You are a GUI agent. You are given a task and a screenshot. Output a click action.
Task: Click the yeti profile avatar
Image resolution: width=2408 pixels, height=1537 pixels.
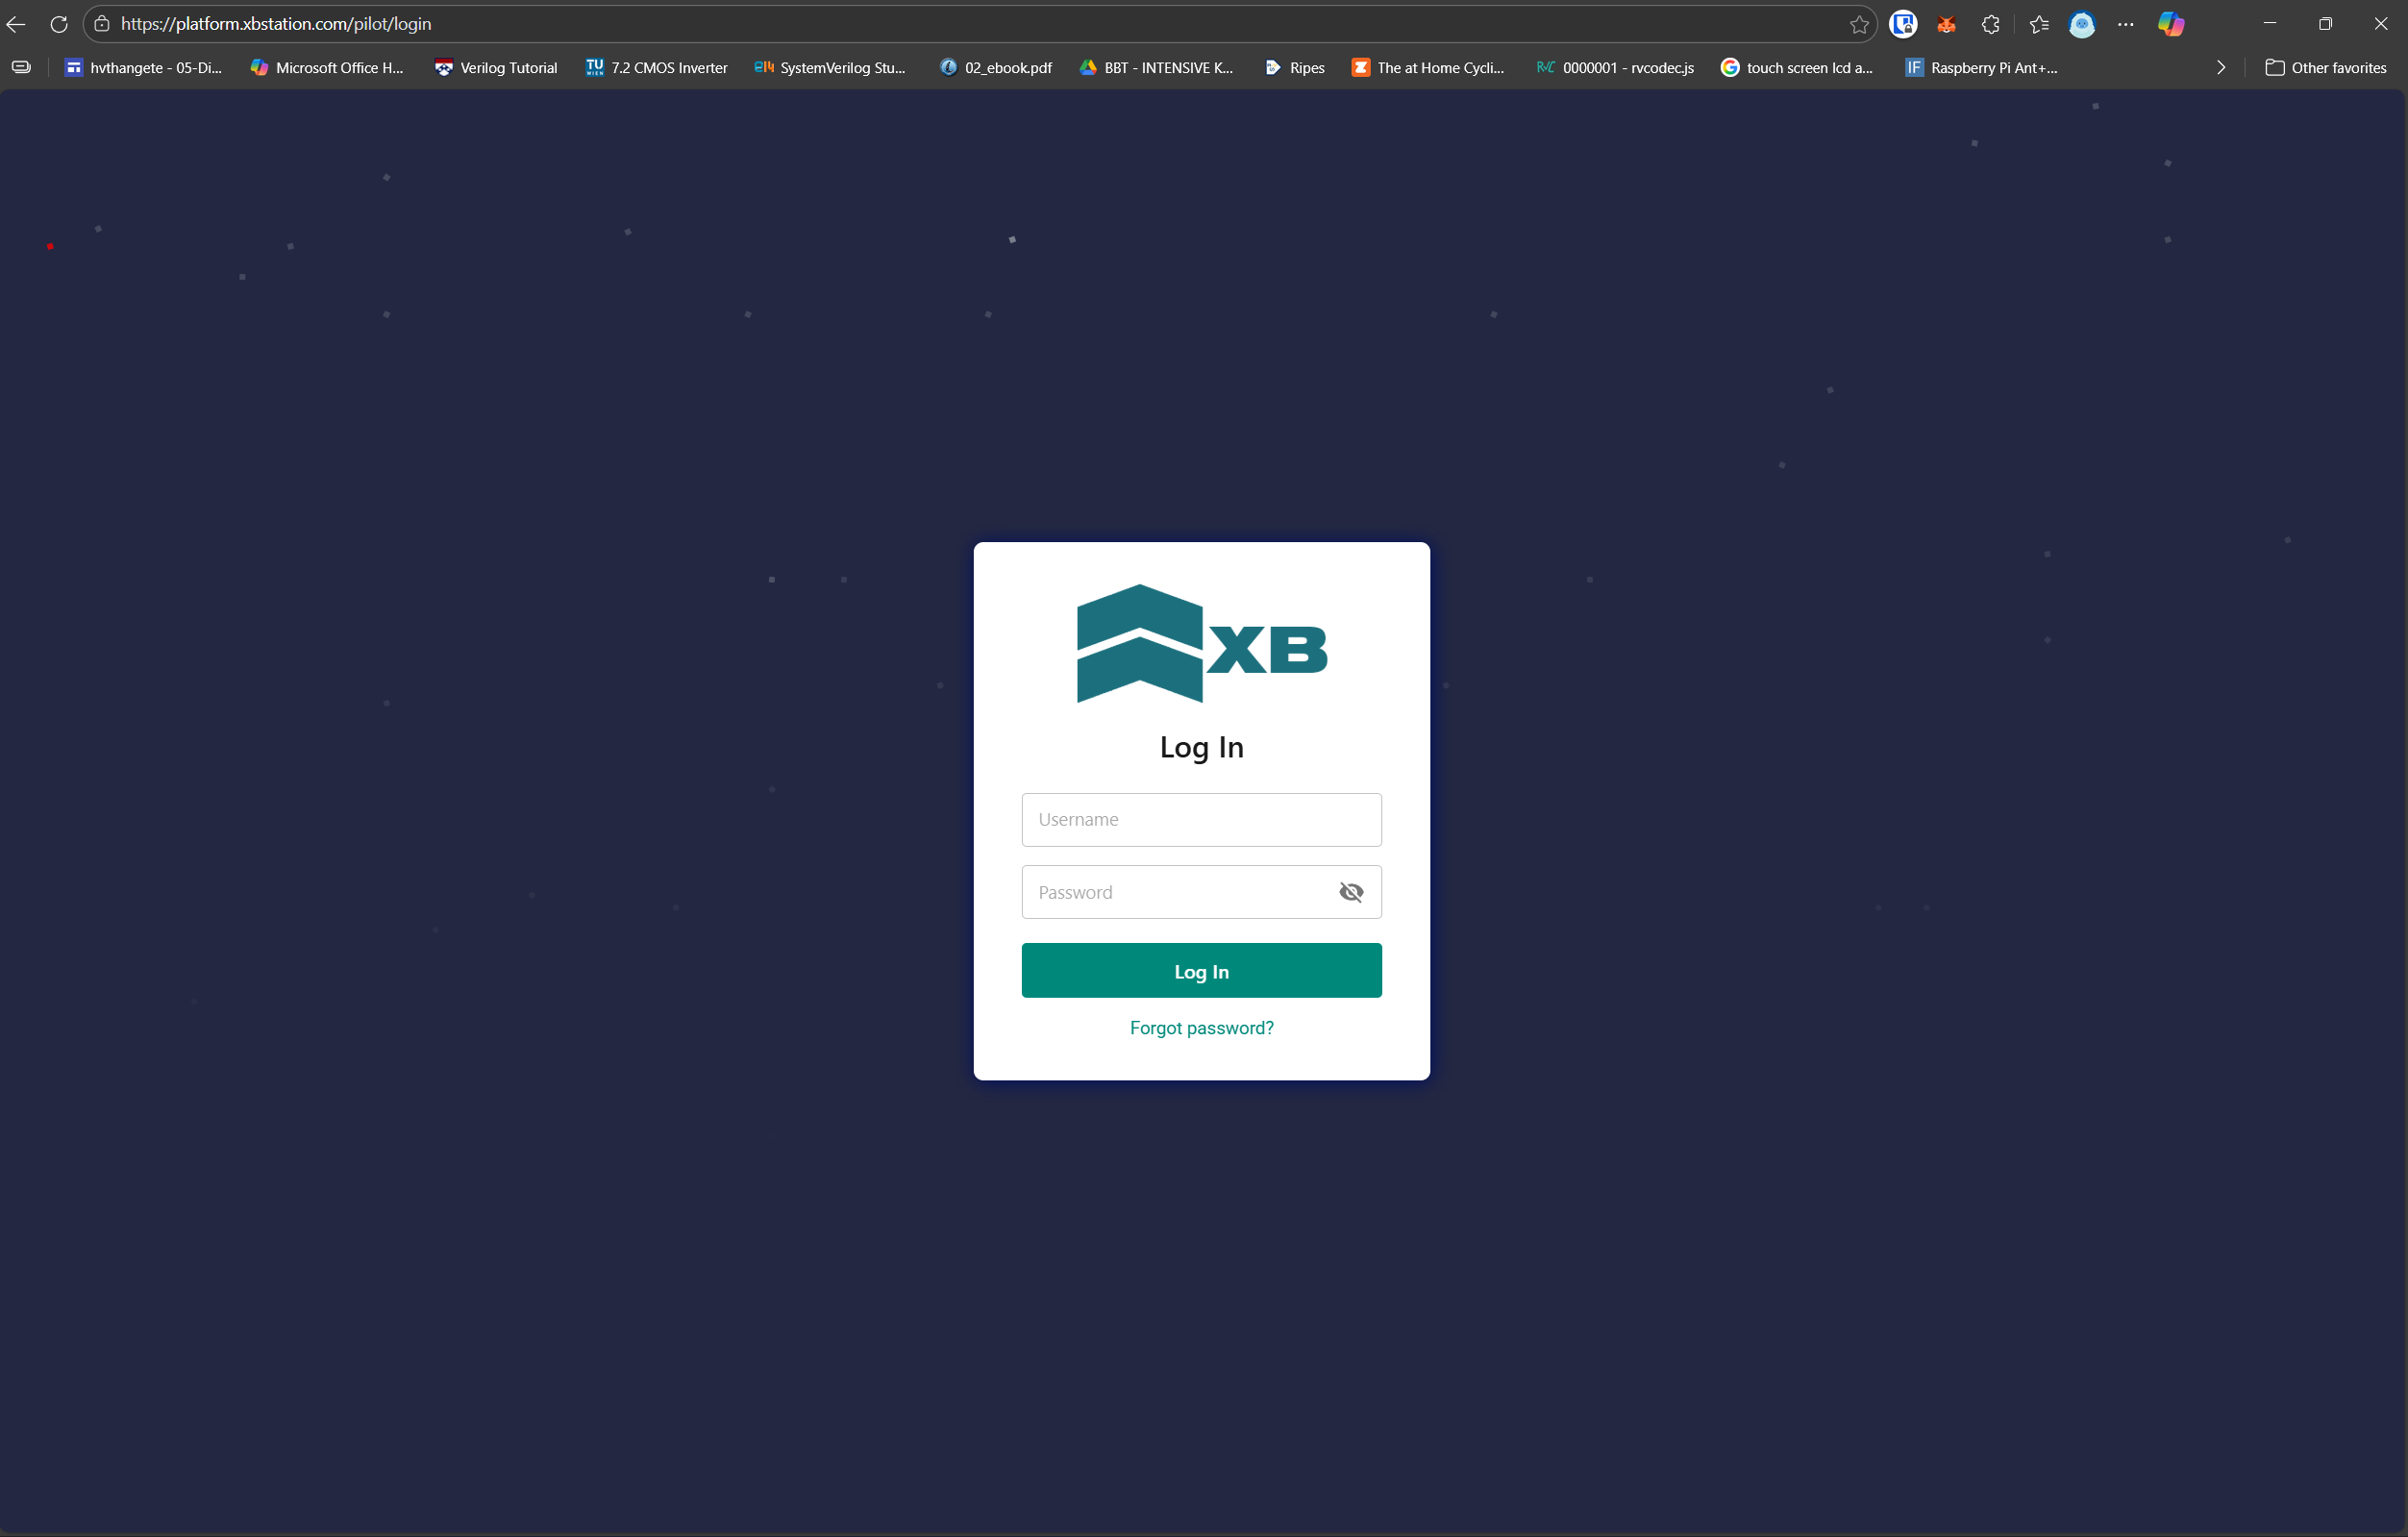coord(2082,24)
